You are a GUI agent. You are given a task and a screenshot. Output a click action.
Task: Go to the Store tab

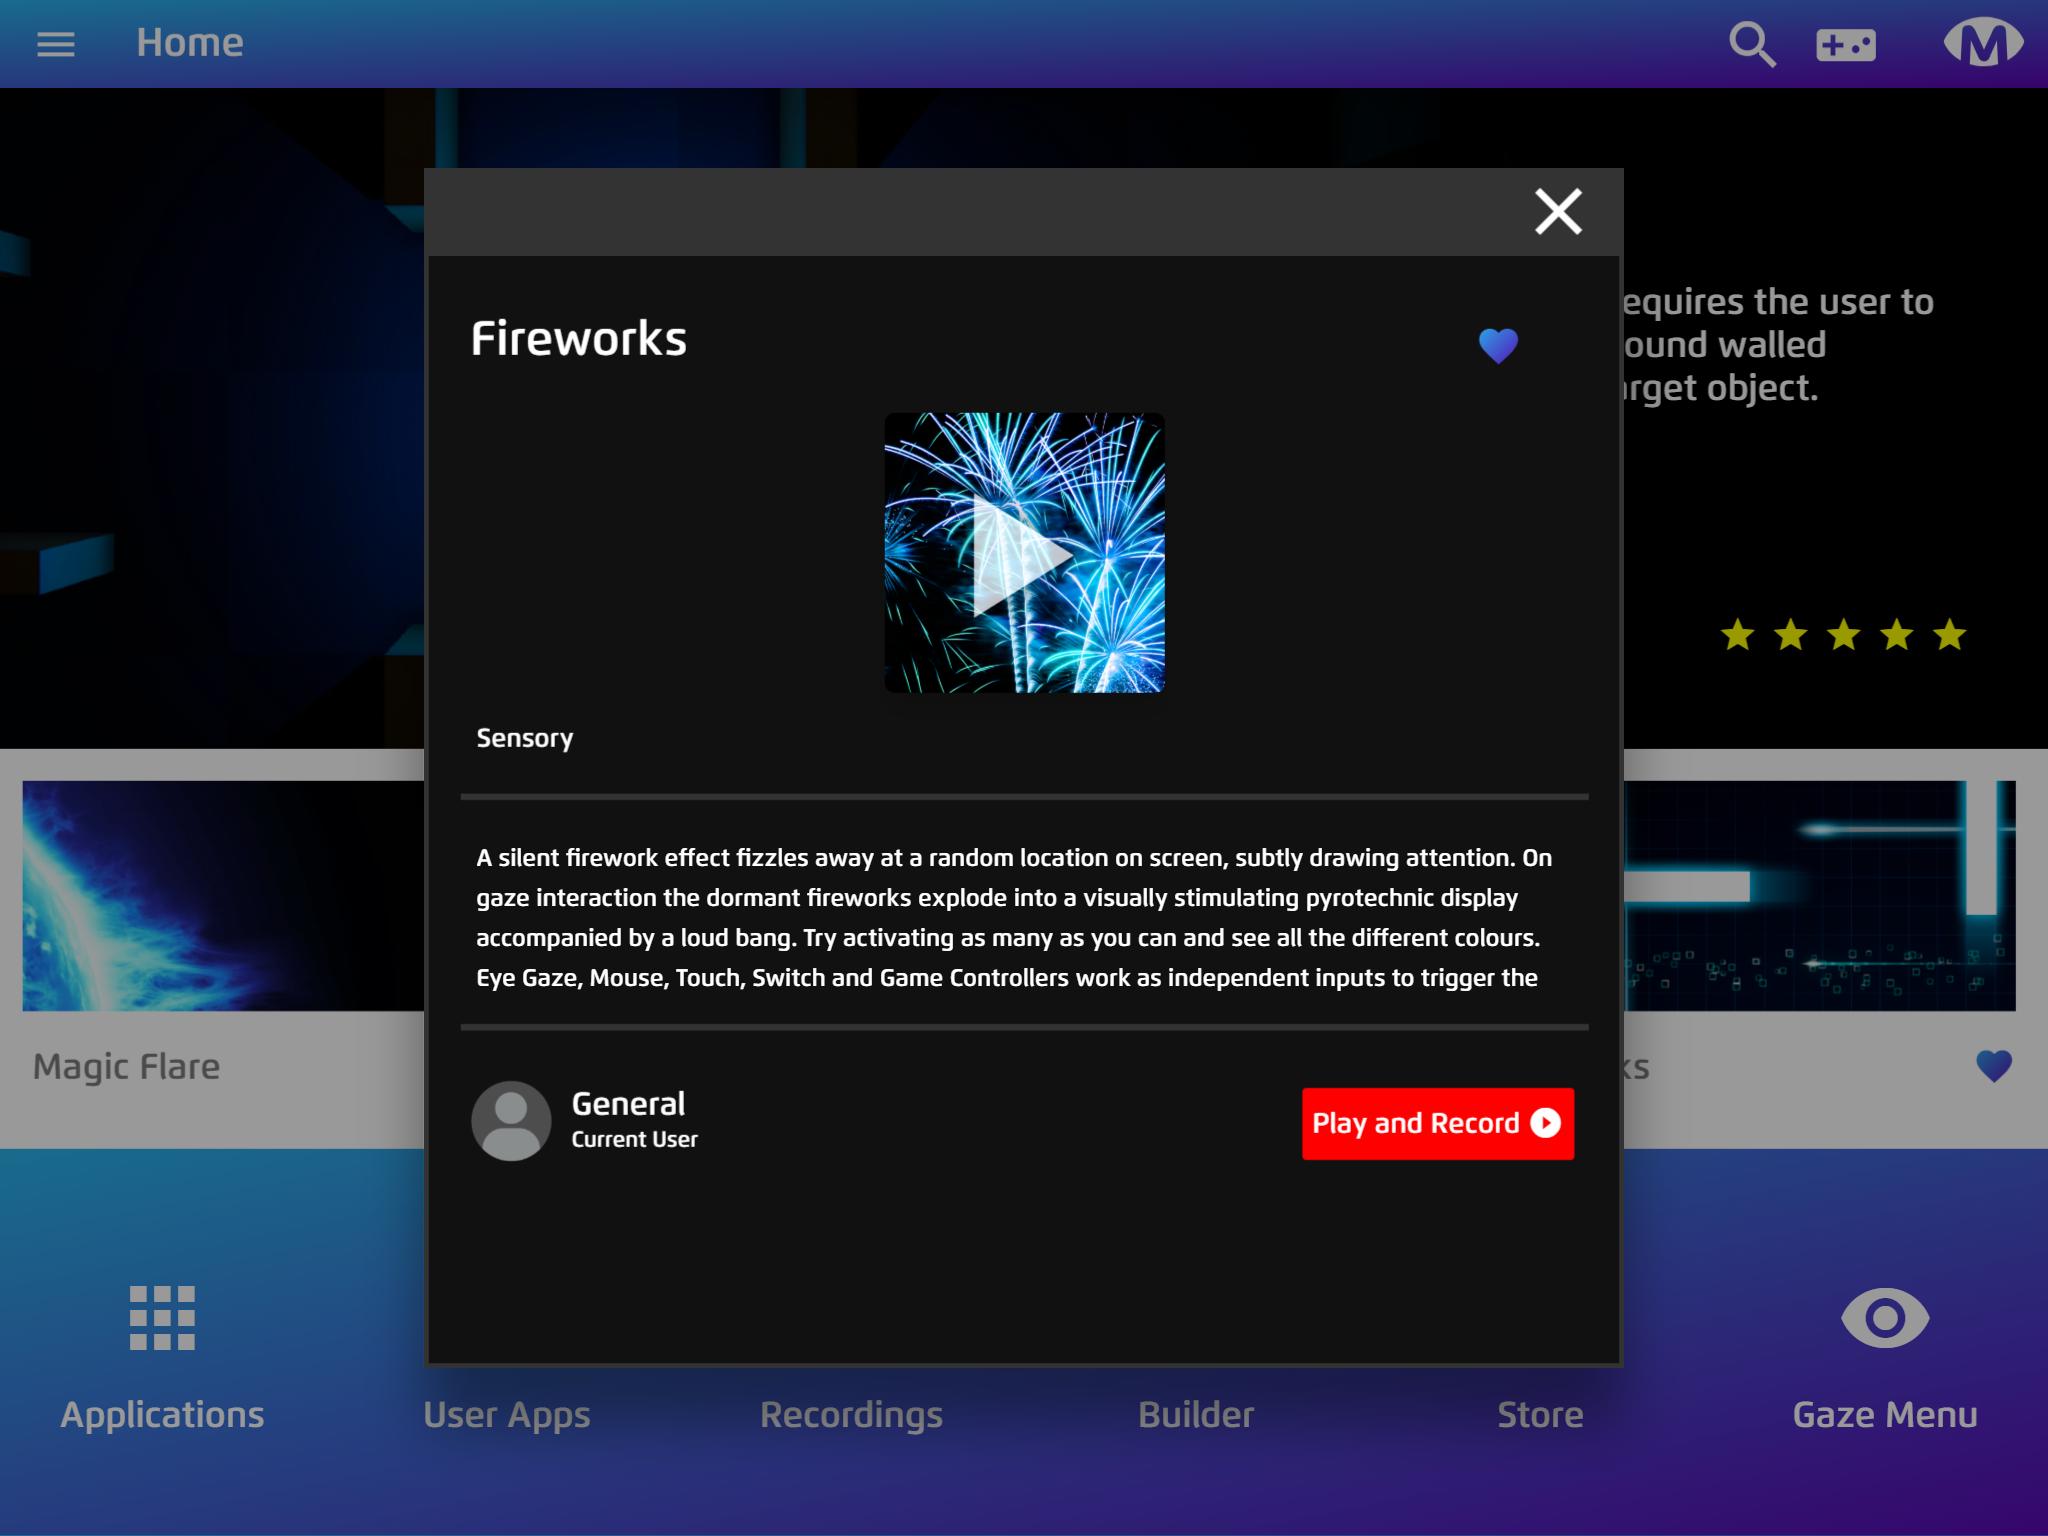[1540, 1415]
